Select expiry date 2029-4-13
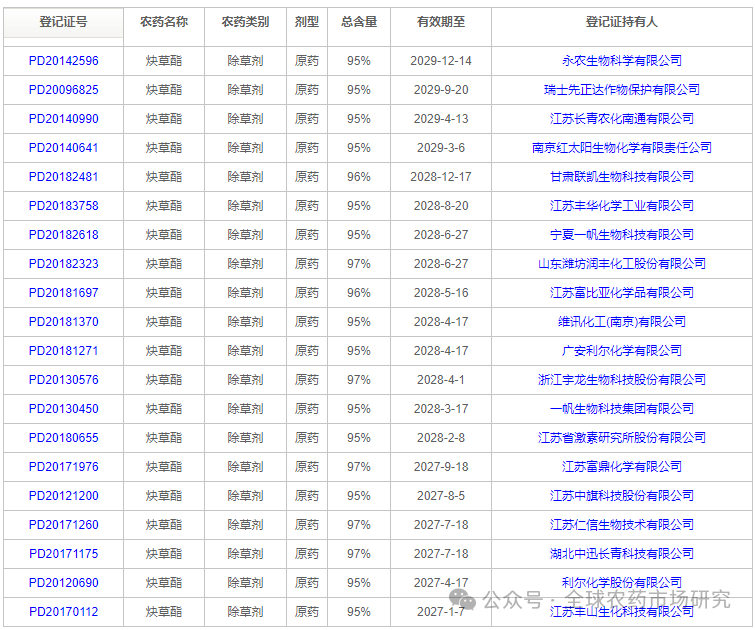This screenshot has width=755, height=630. coord(441,119)
